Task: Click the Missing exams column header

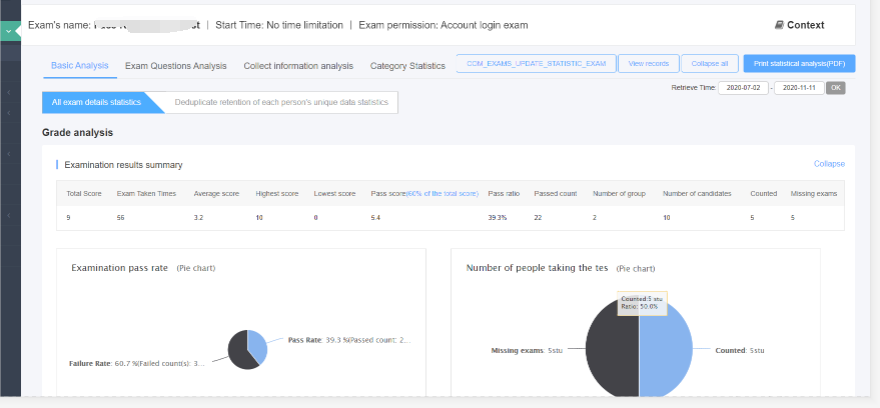Action: click(x=814, y=194)
